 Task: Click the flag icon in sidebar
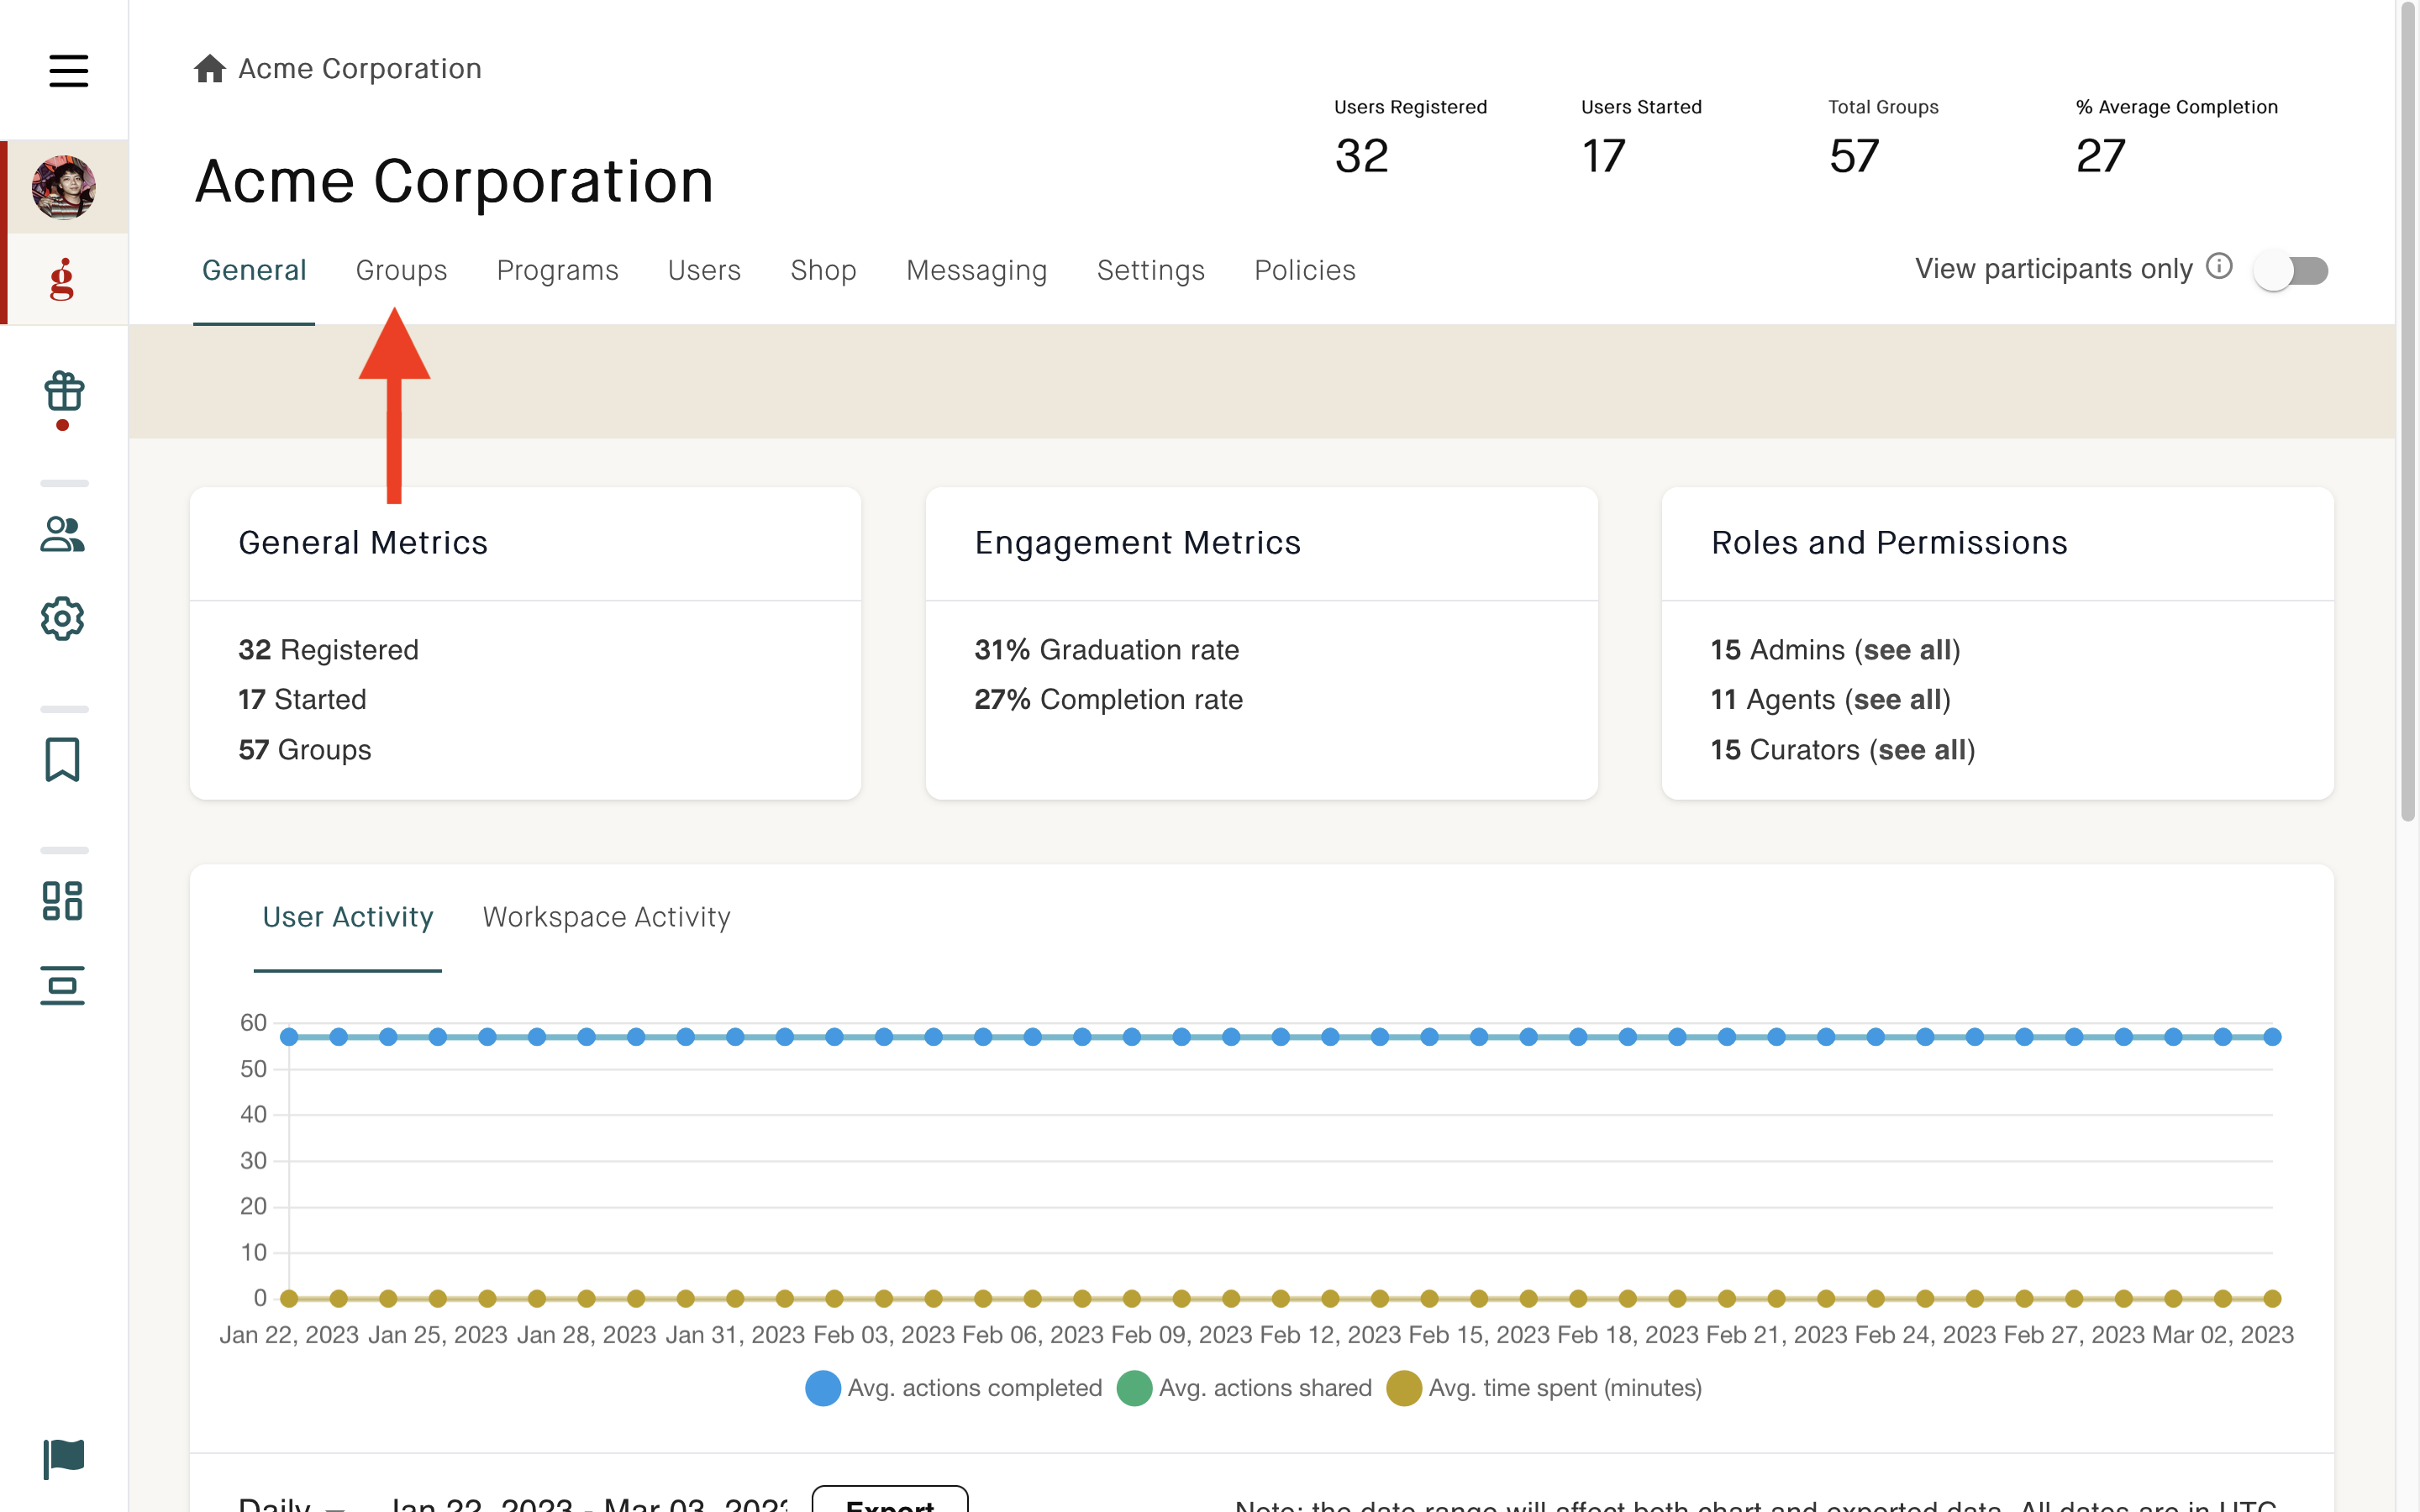coord(64,1458)
